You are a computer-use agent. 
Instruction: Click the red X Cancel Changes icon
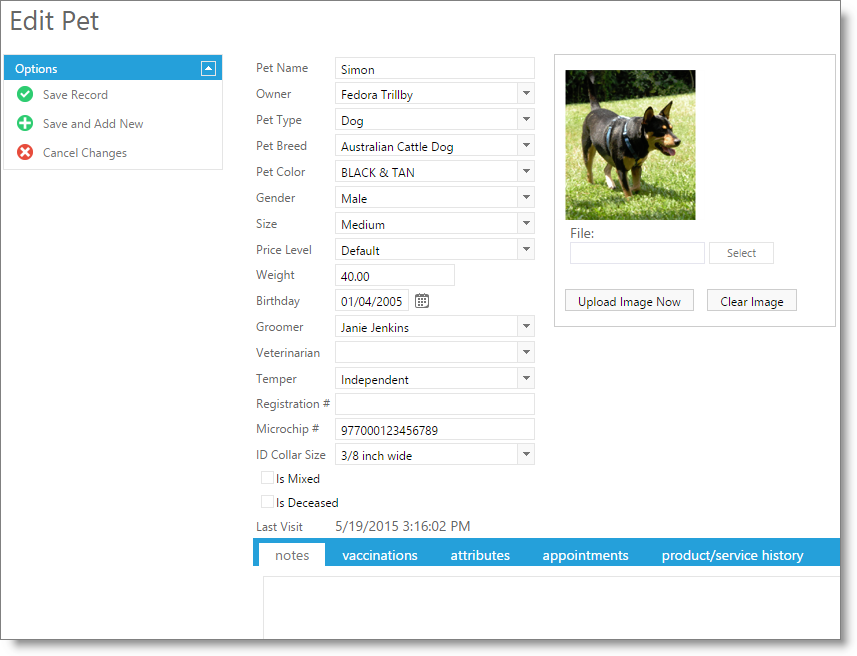click(x=25, y=152)
